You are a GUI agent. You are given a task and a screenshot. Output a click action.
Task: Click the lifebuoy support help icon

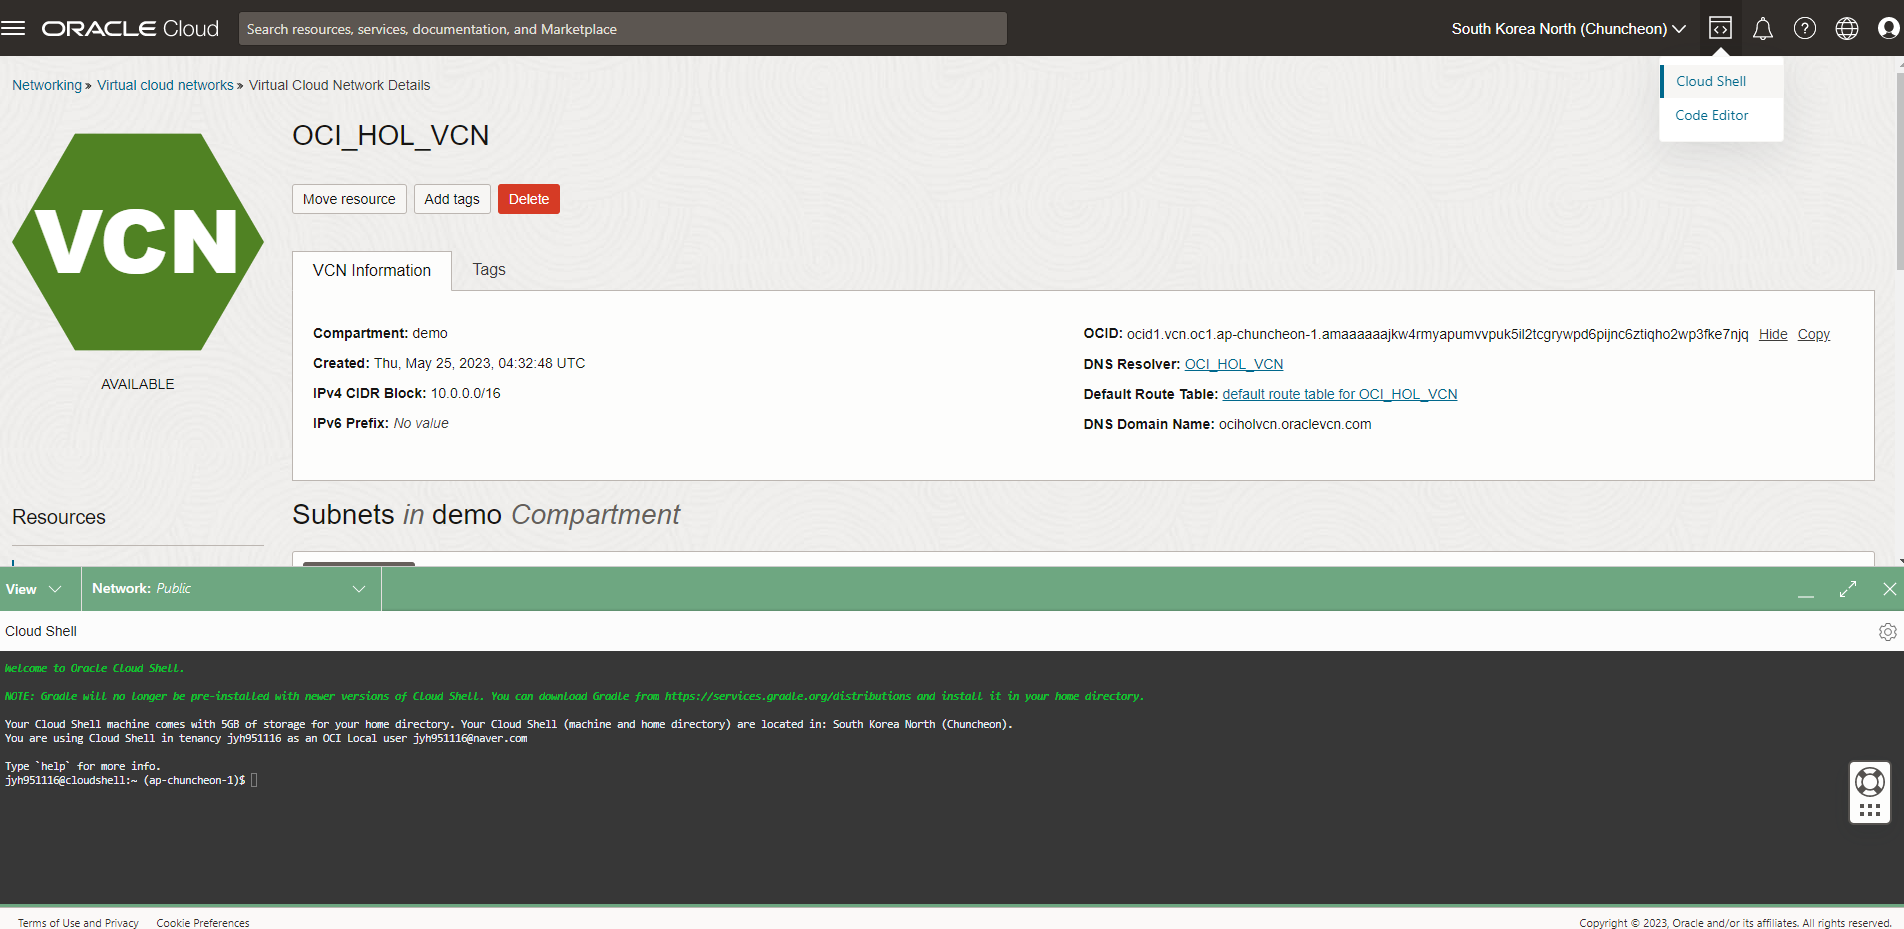coord(1870,781)
